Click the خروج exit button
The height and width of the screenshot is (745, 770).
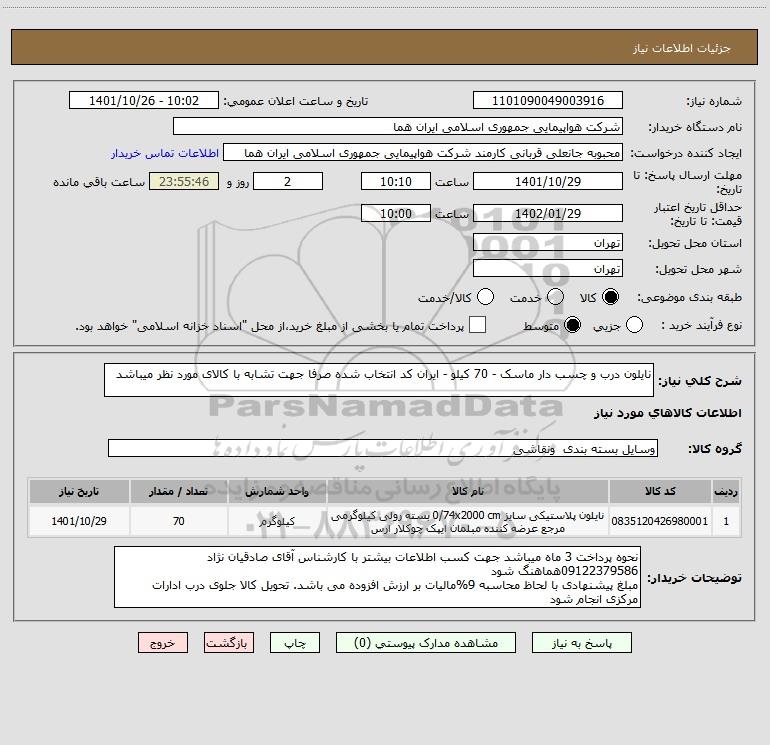click(163, 643)
